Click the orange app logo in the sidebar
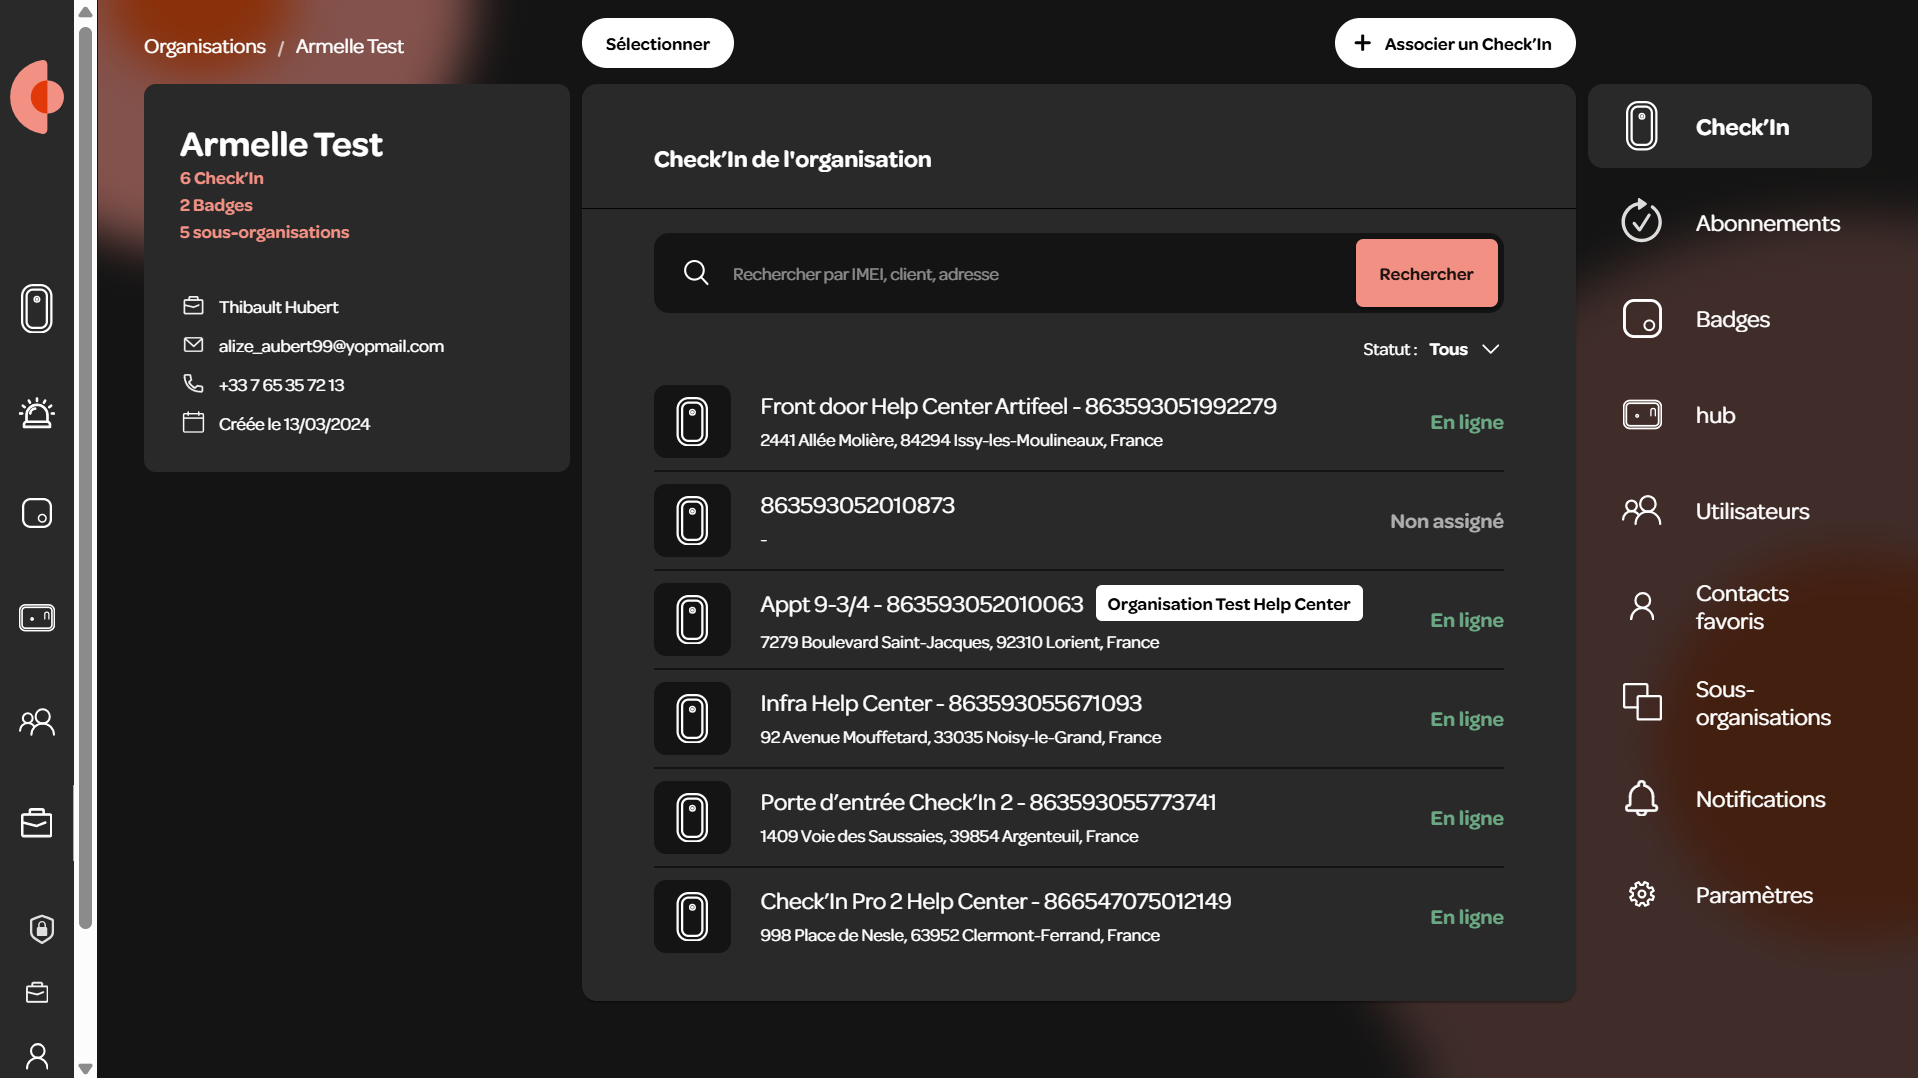1918x1078 pixels. (x=37, y=97)
